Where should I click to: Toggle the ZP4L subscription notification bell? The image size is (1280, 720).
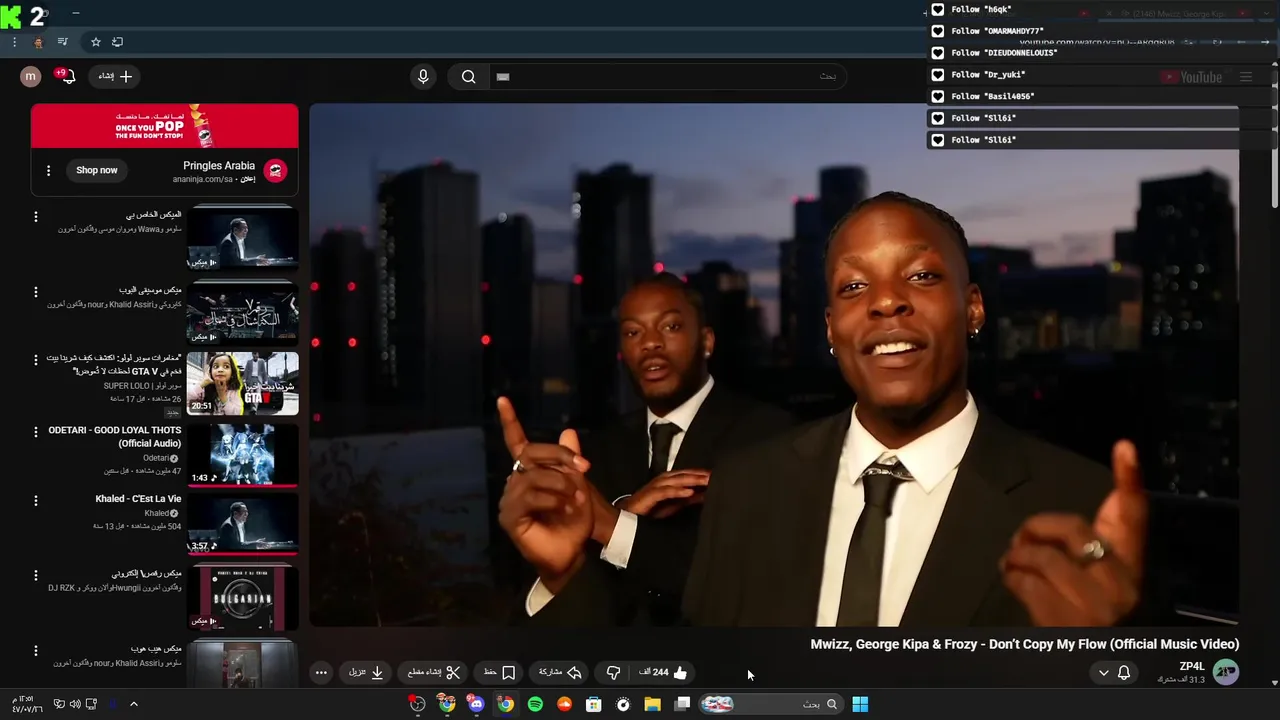click(1124, 673)
